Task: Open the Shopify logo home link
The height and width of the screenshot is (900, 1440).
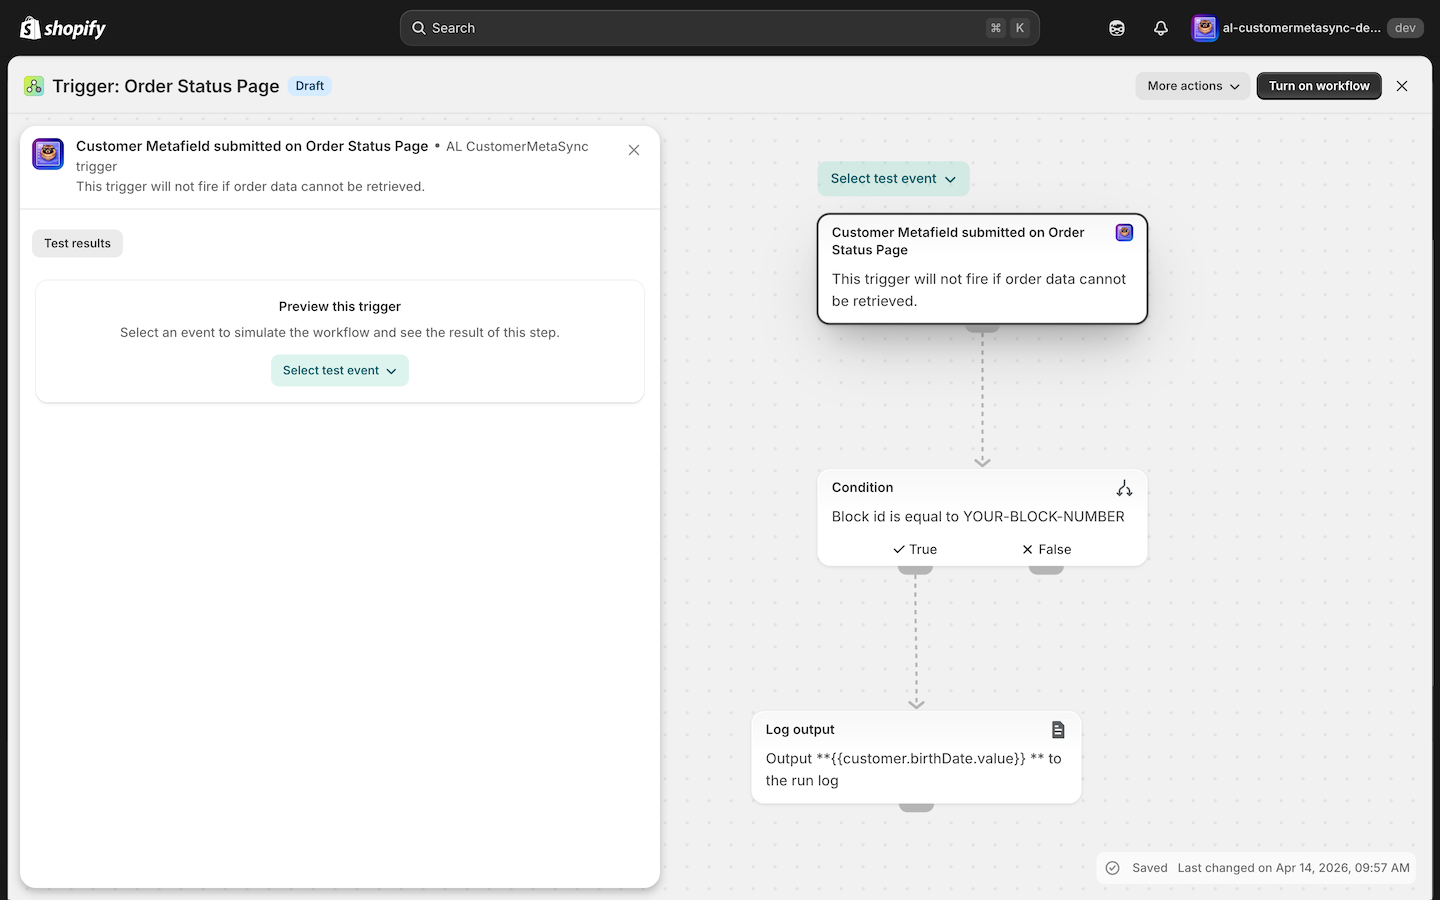Action: (63, 28)
